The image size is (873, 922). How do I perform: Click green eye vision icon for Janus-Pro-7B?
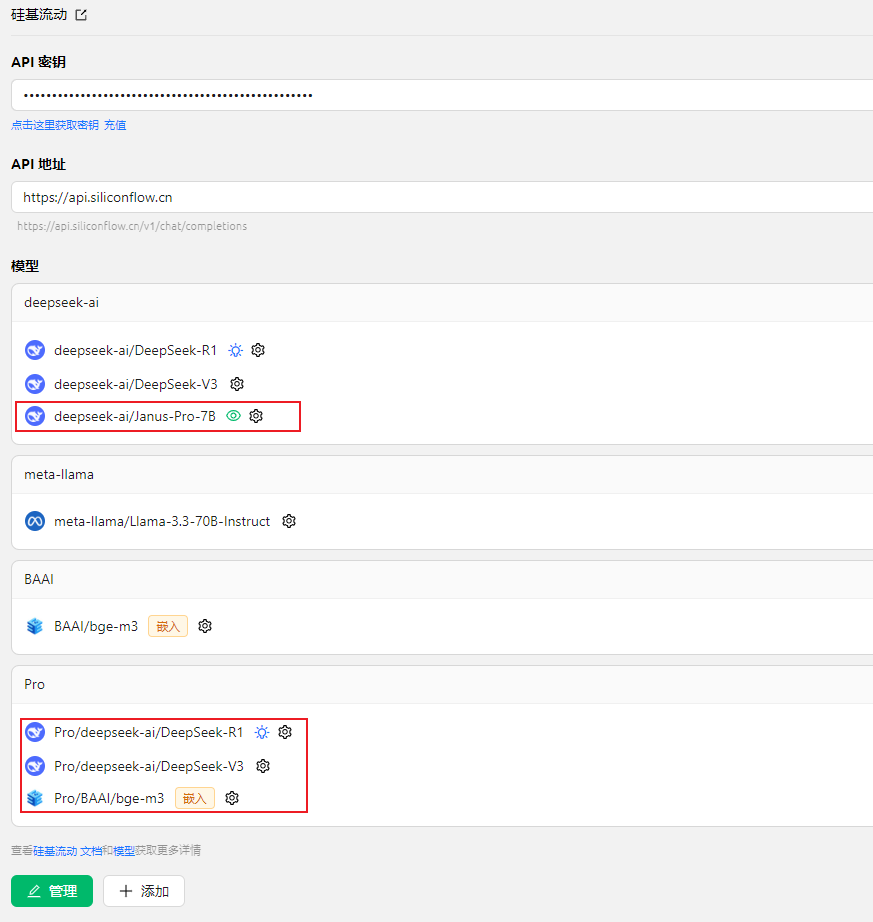[x=233, y=416]
